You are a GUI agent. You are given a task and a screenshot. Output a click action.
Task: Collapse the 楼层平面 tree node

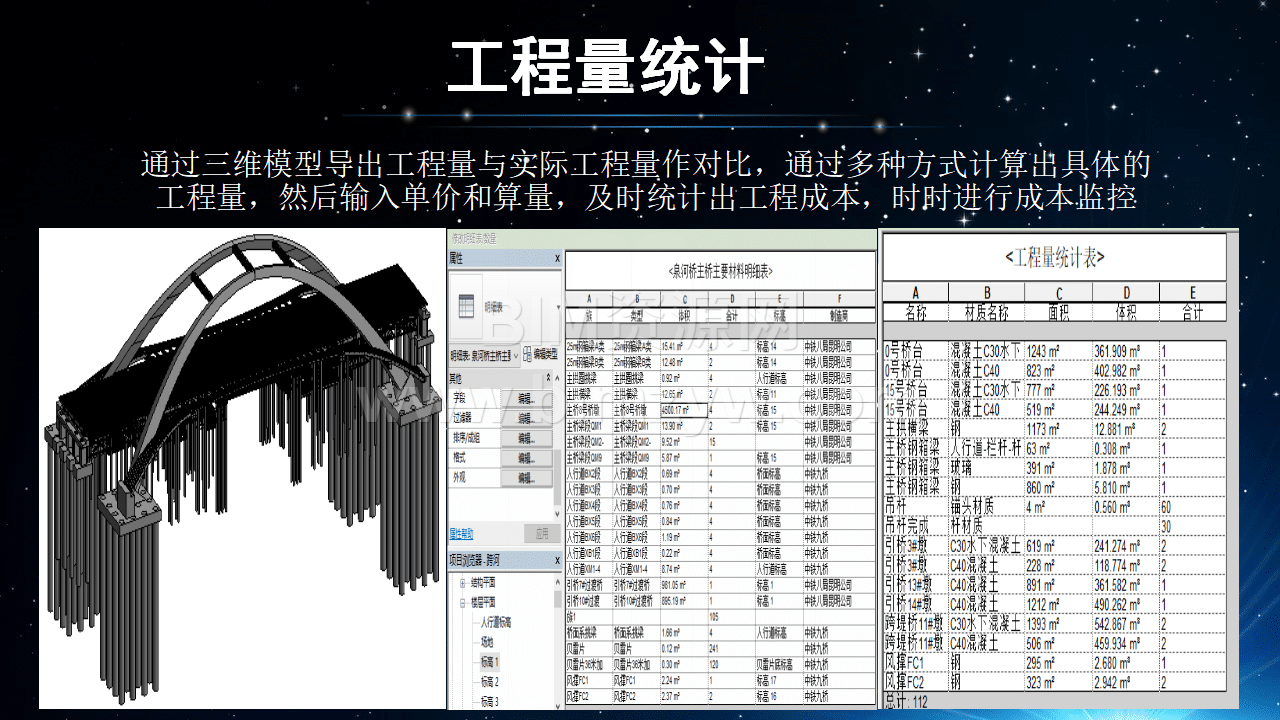[462, 603]
